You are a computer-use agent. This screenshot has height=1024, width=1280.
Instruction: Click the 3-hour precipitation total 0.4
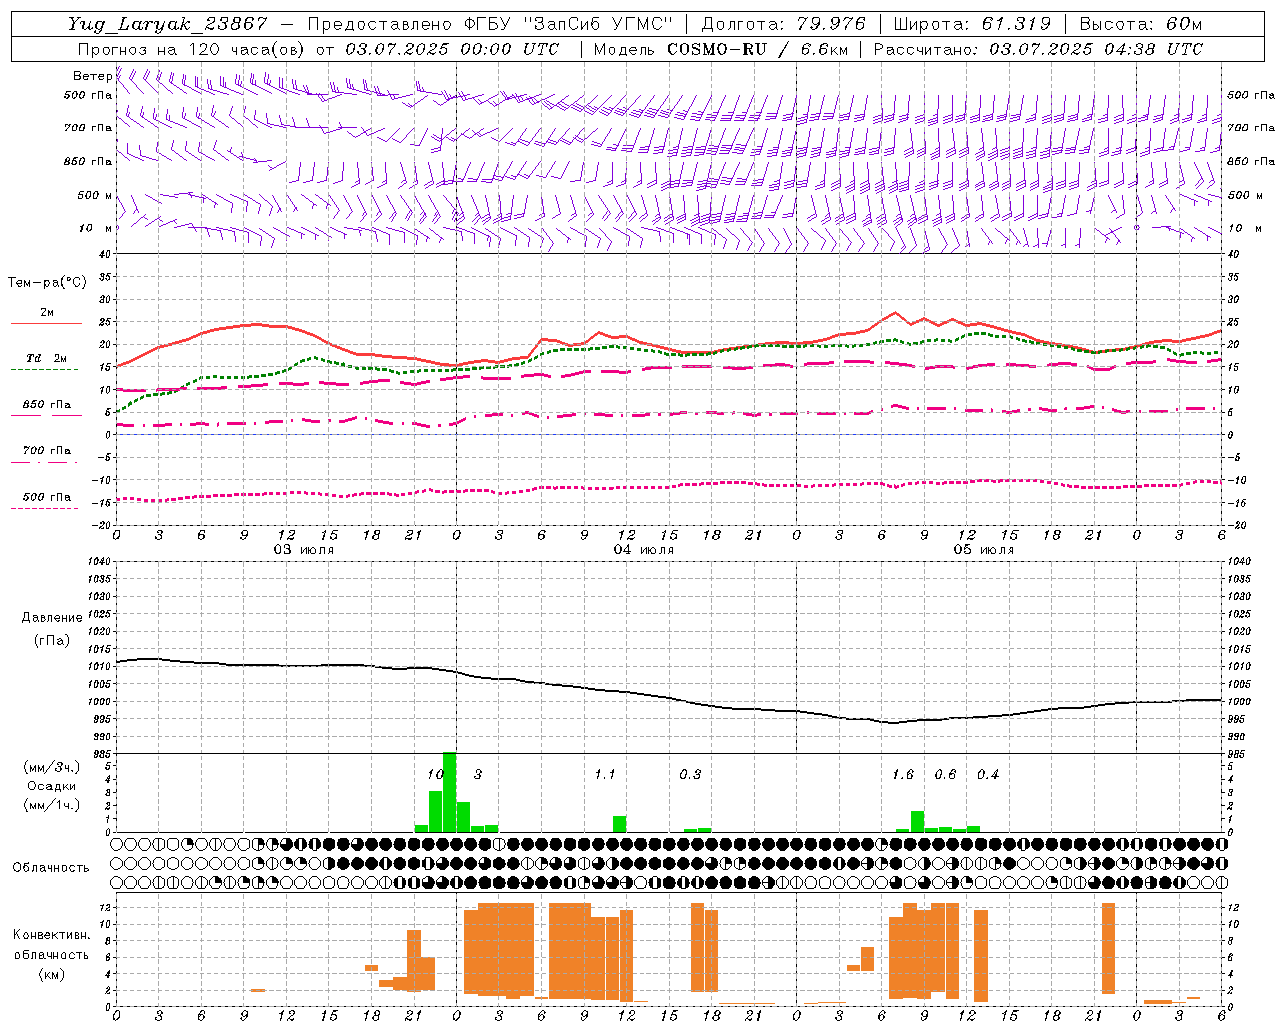coord(988,774)
